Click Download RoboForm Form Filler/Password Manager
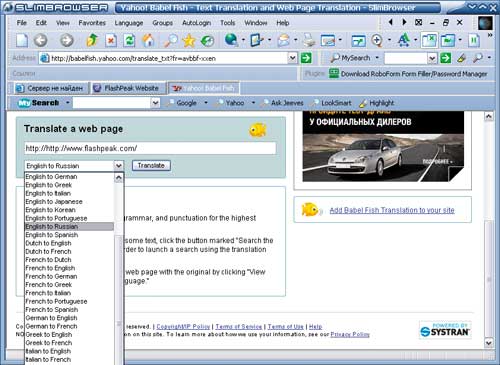Screen dimensions: 500x365 click(414, 74)
